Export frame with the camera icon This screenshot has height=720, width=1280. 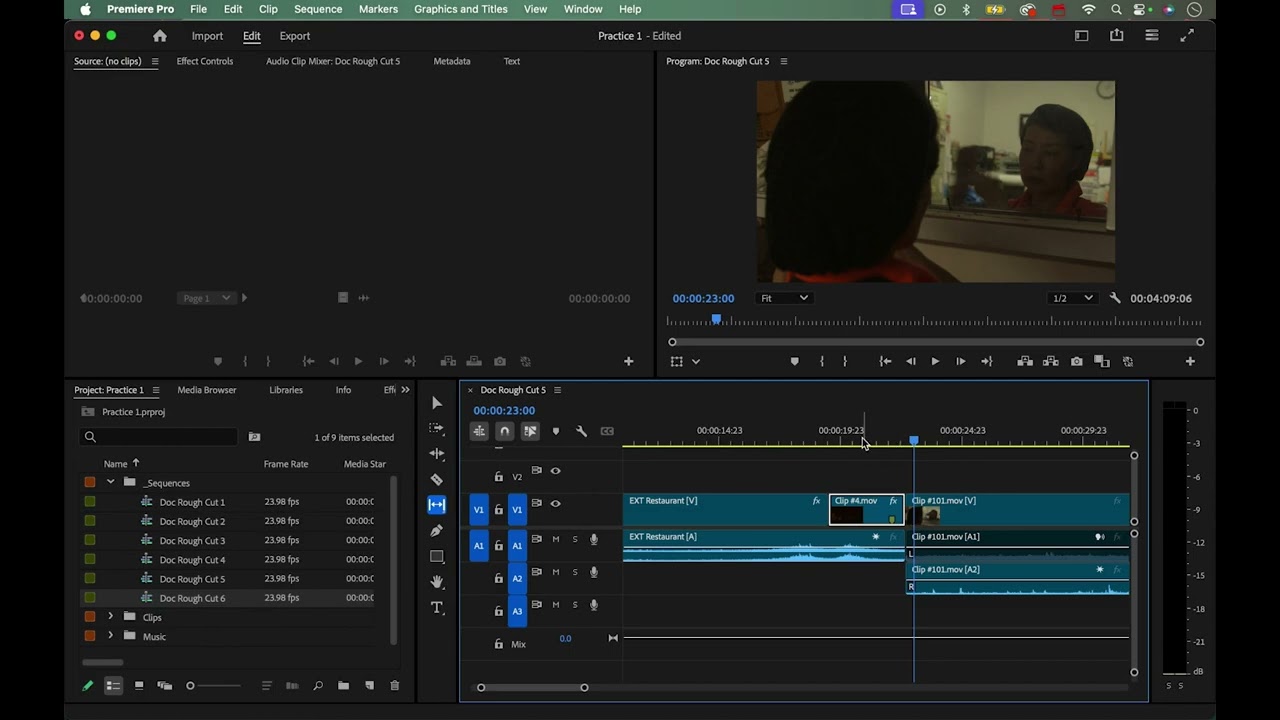(1076, 361)
